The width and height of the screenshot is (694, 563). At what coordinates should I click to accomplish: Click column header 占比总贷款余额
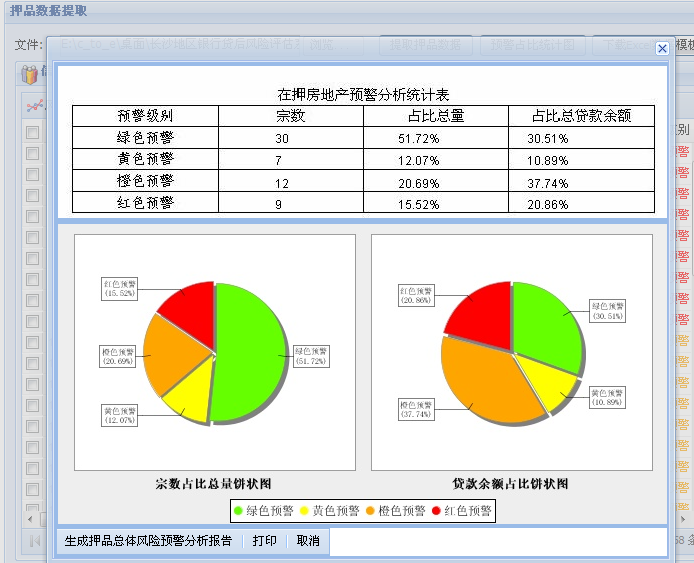[582, 116]
